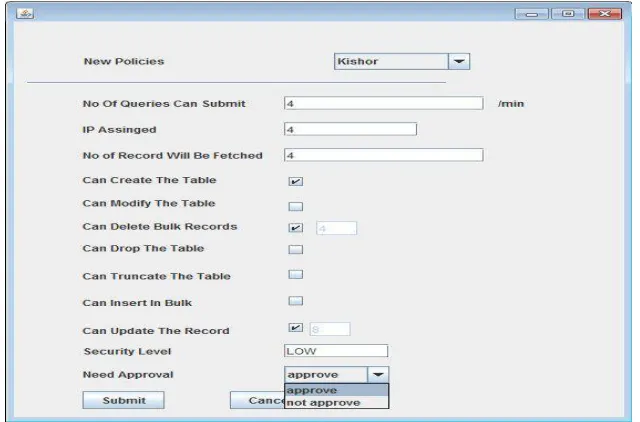Focus the No of Record Will Be Fetched field

pos(384,155)
